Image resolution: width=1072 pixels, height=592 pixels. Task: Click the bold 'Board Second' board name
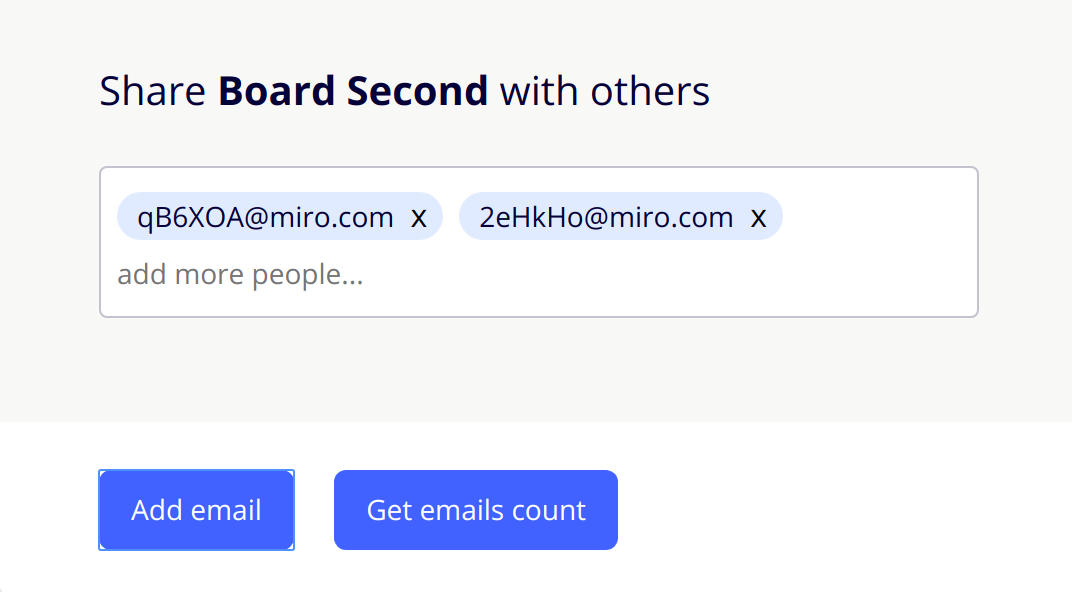point(353,91)
